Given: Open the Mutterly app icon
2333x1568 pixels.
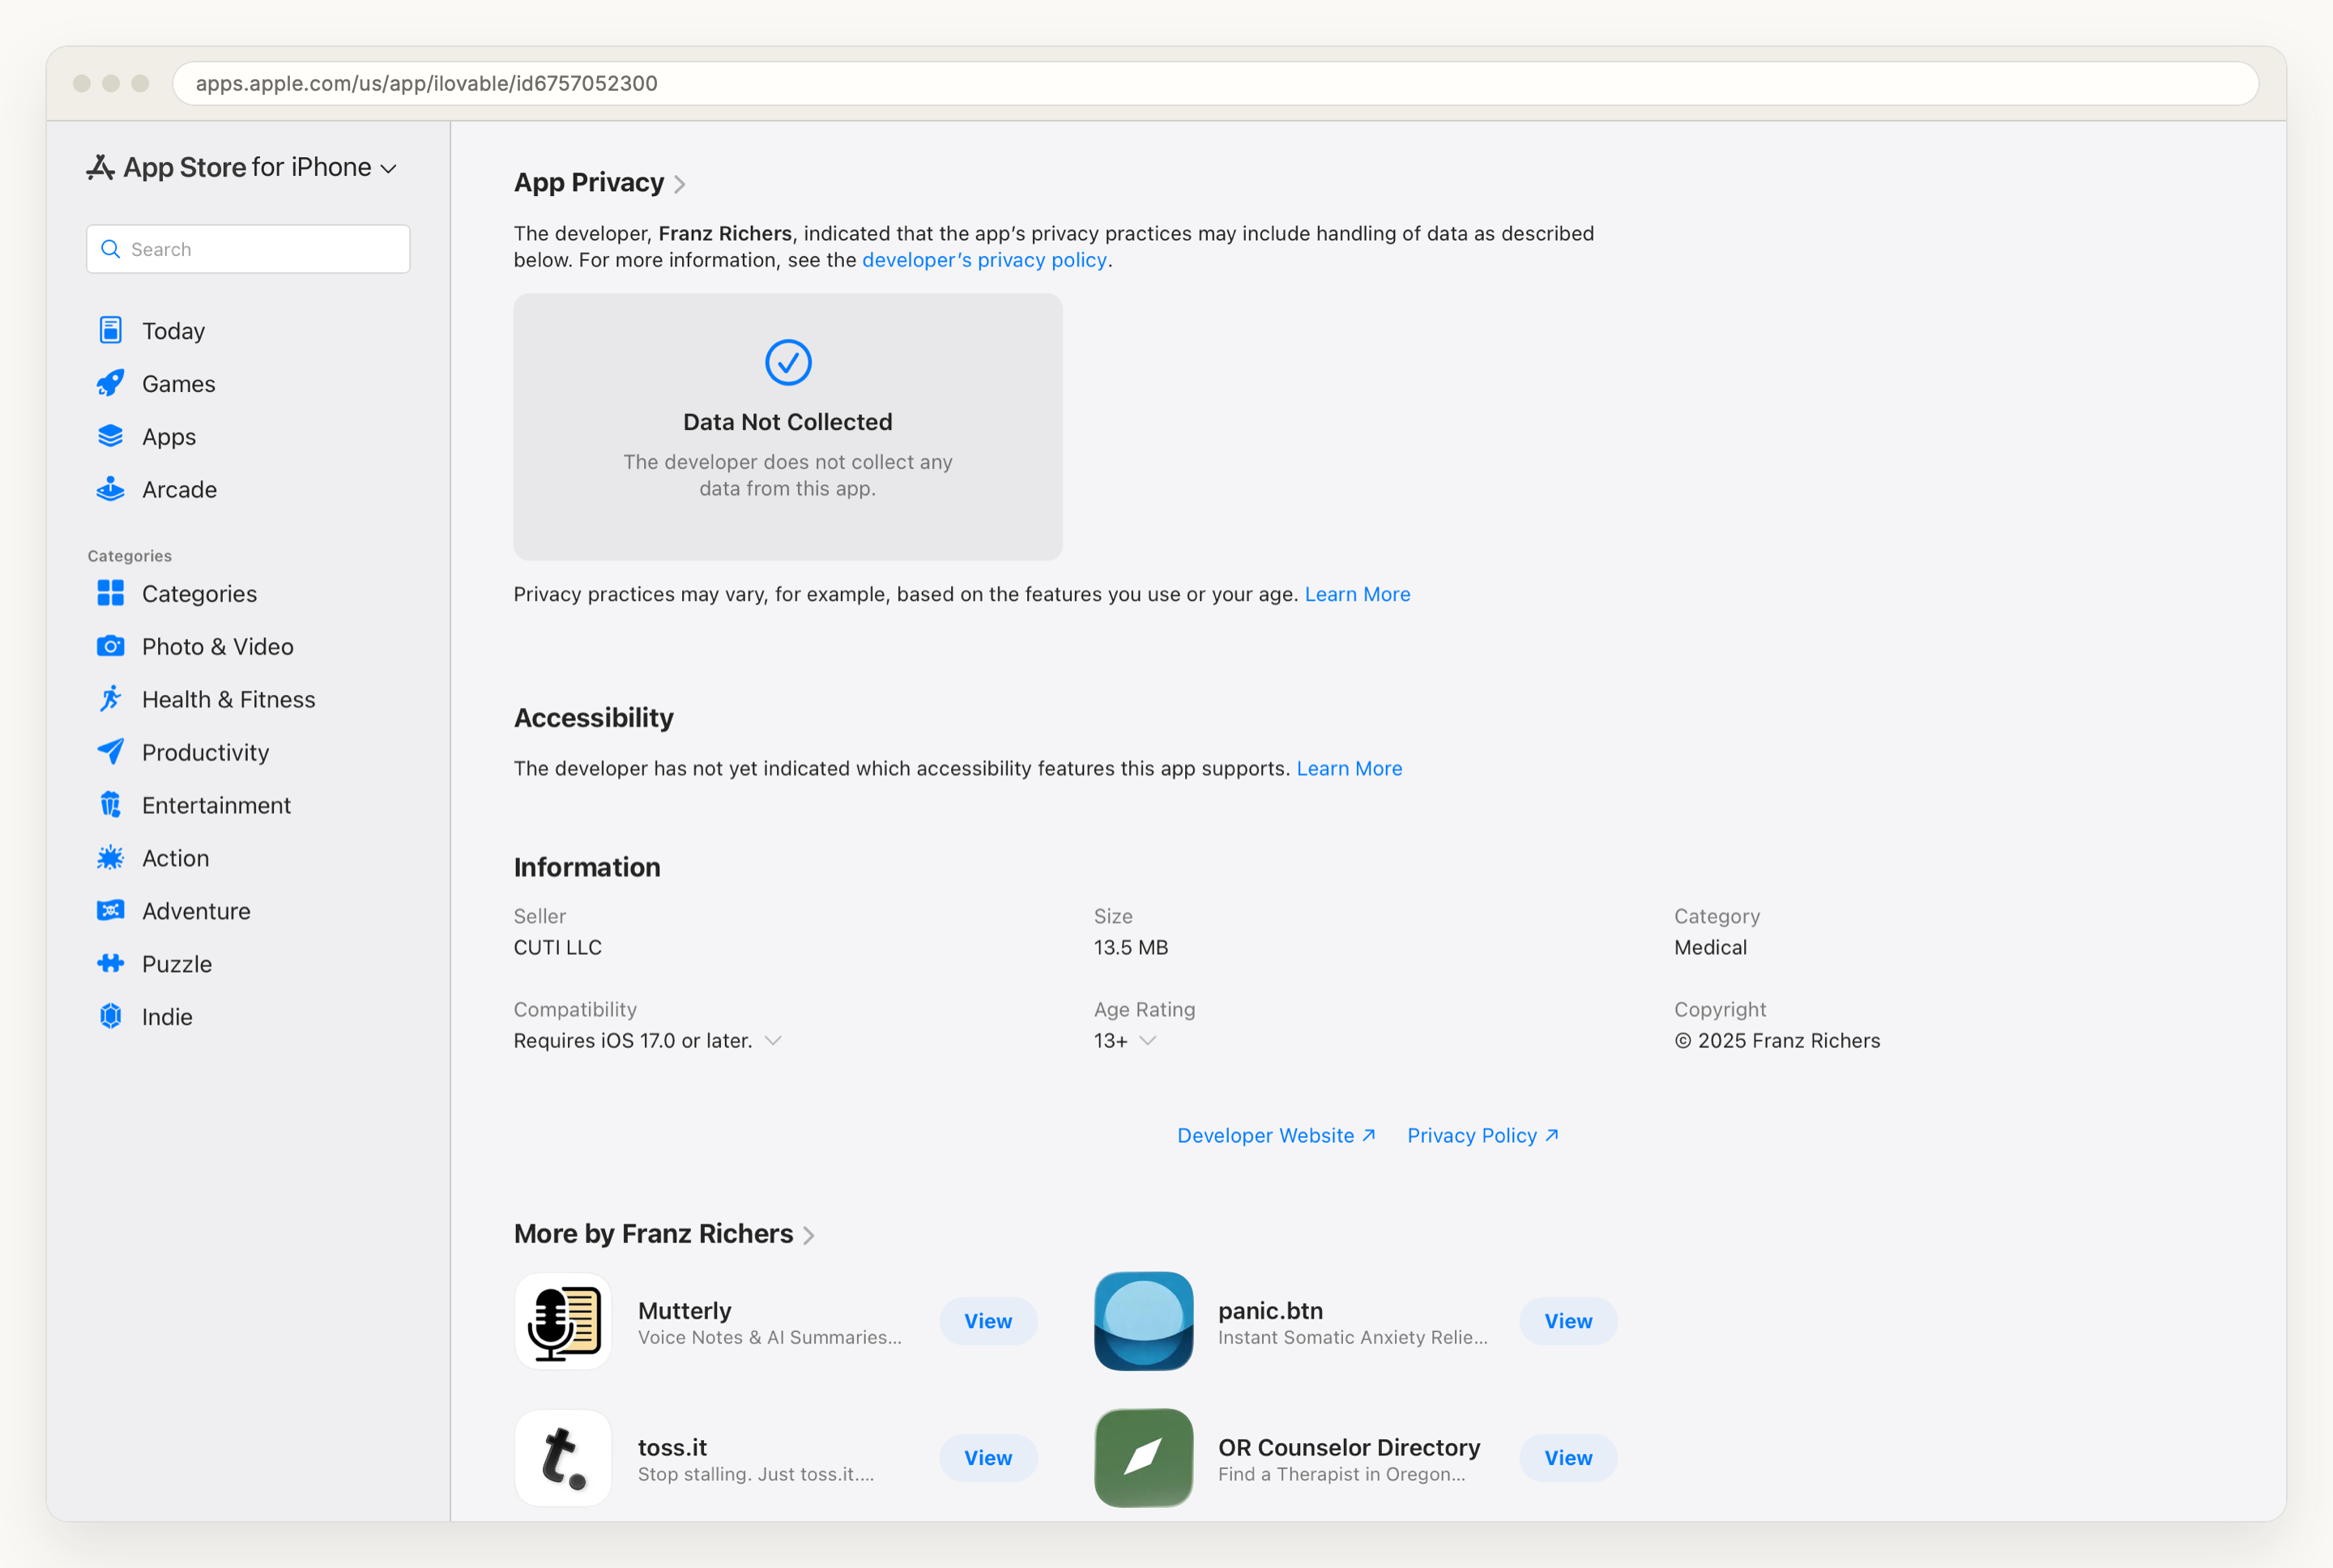Looking at the screenshot, I should 563,1321.
